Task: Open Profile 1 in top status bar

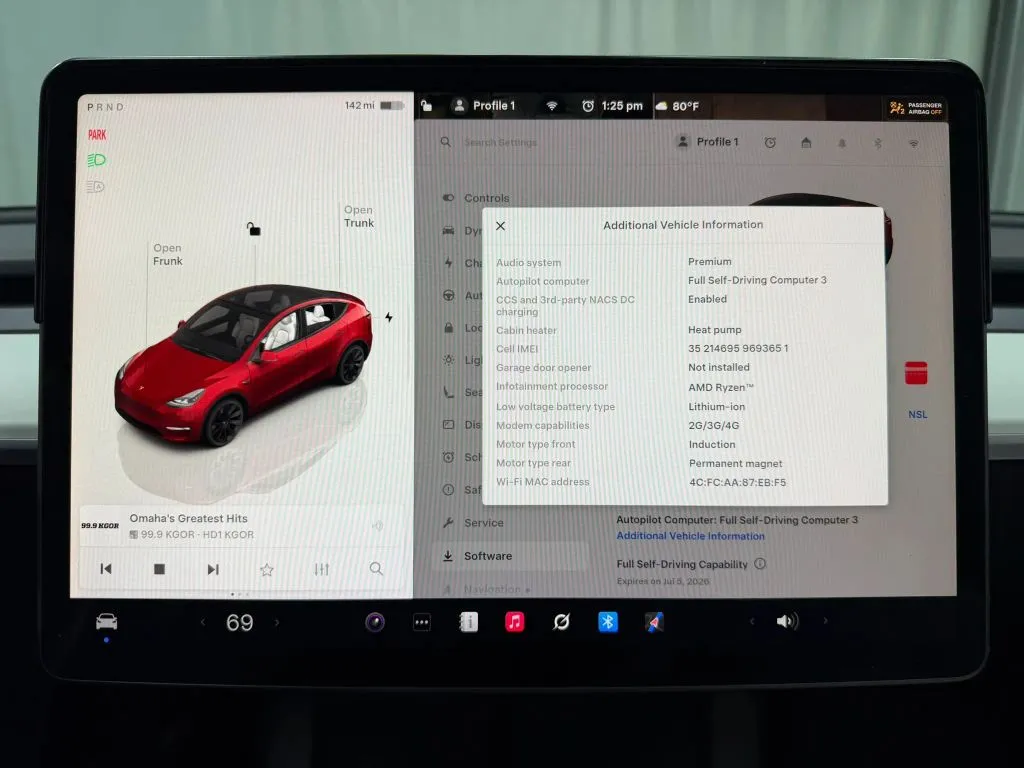Action: (x=485, y=106)
